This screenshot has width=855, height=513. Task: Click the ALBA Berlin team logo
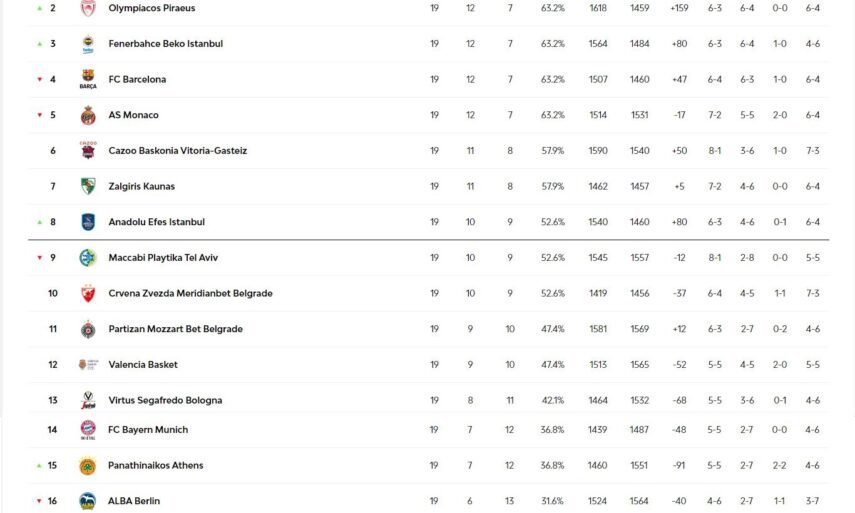pyautogui.click(x=88, y=501)
